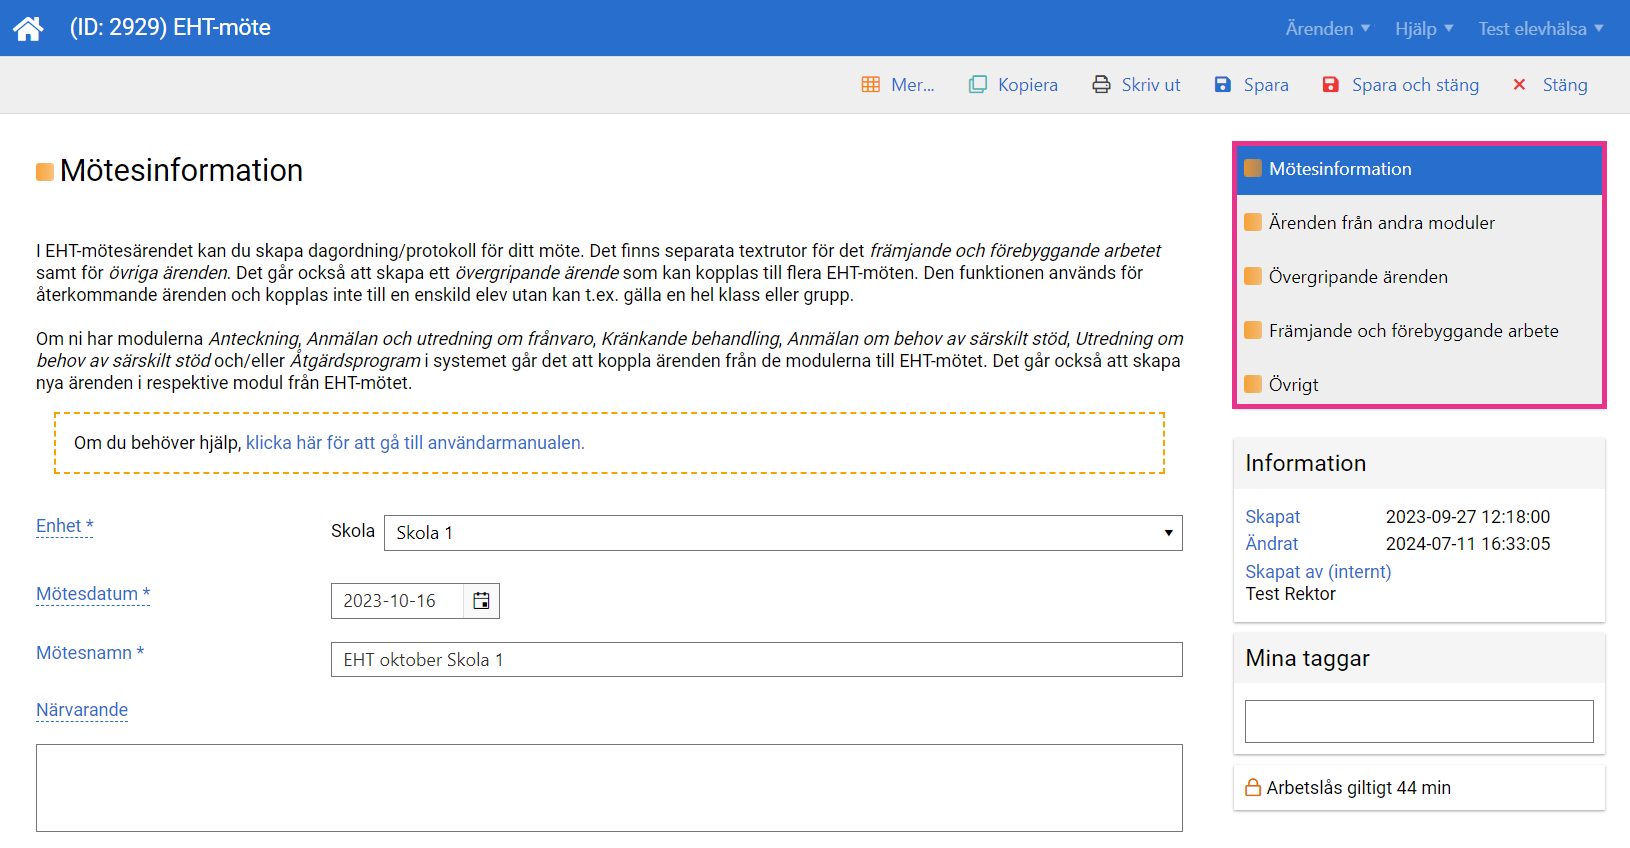Click the Mer... toolbar button
1630x848 pixels.
tap(898, 85)
